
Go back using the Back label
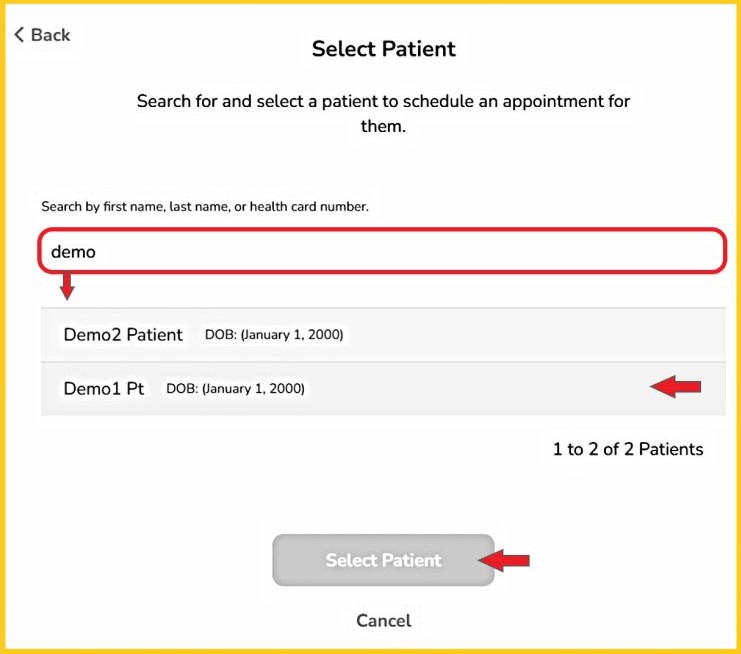click(x=50, y=35)
